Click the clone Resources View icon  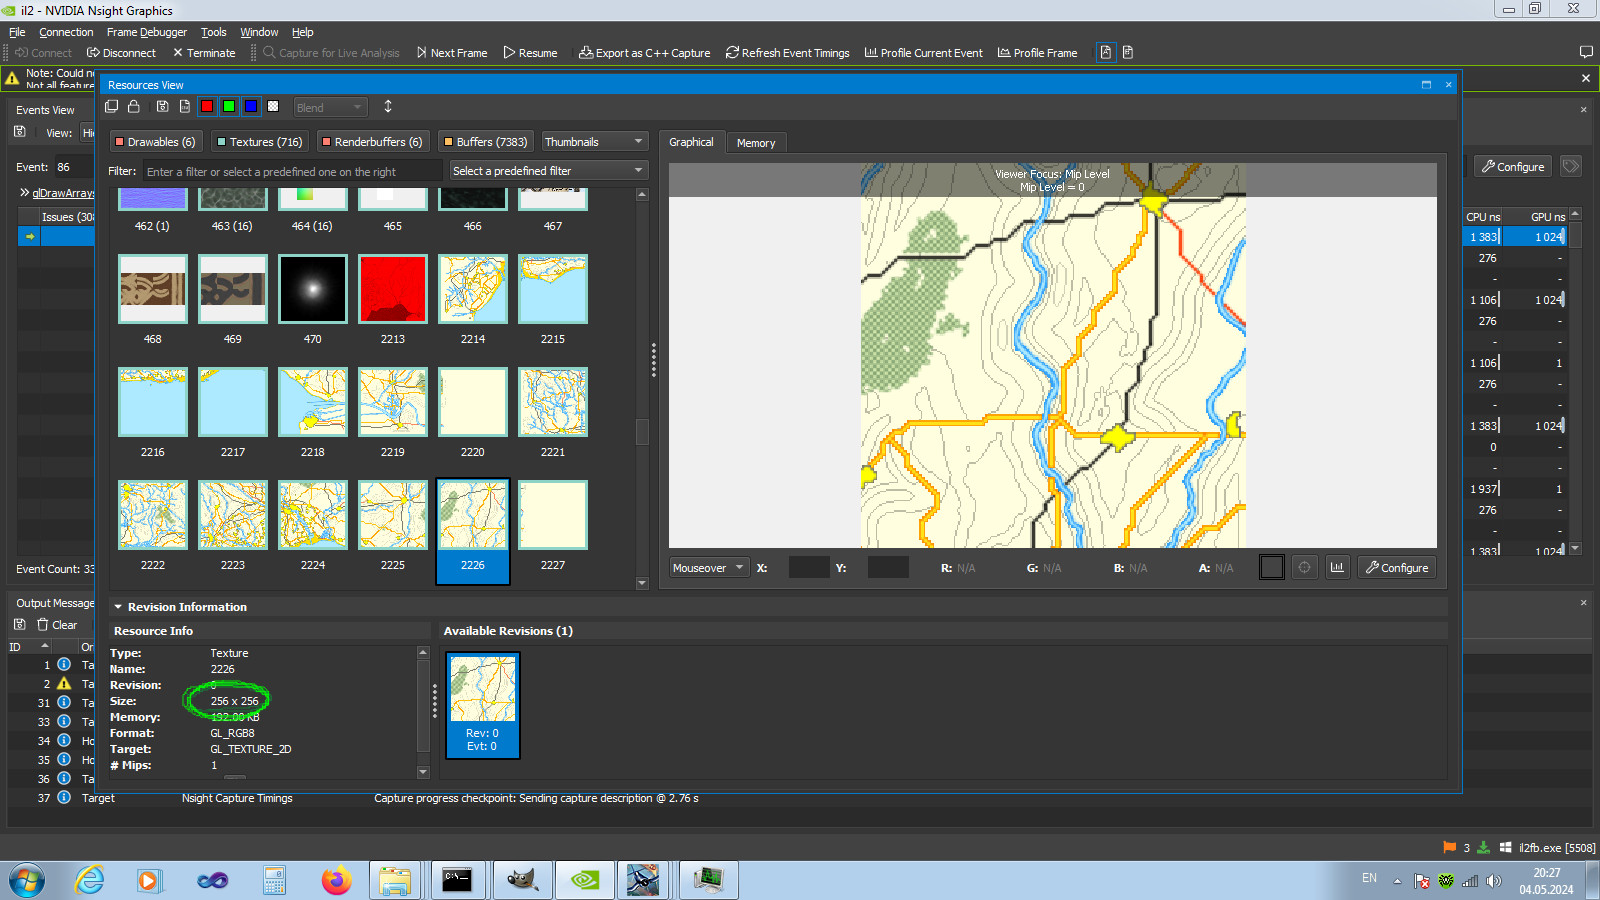tap(112, 107)
